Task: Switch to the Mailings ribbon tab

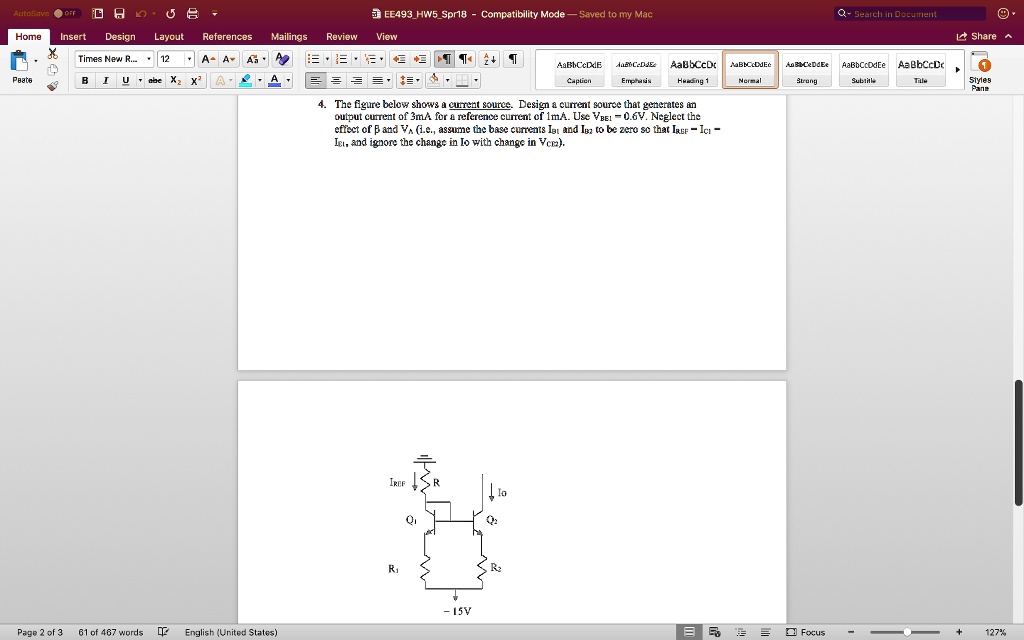Action: pyautogui.click(x=289, y=36)
